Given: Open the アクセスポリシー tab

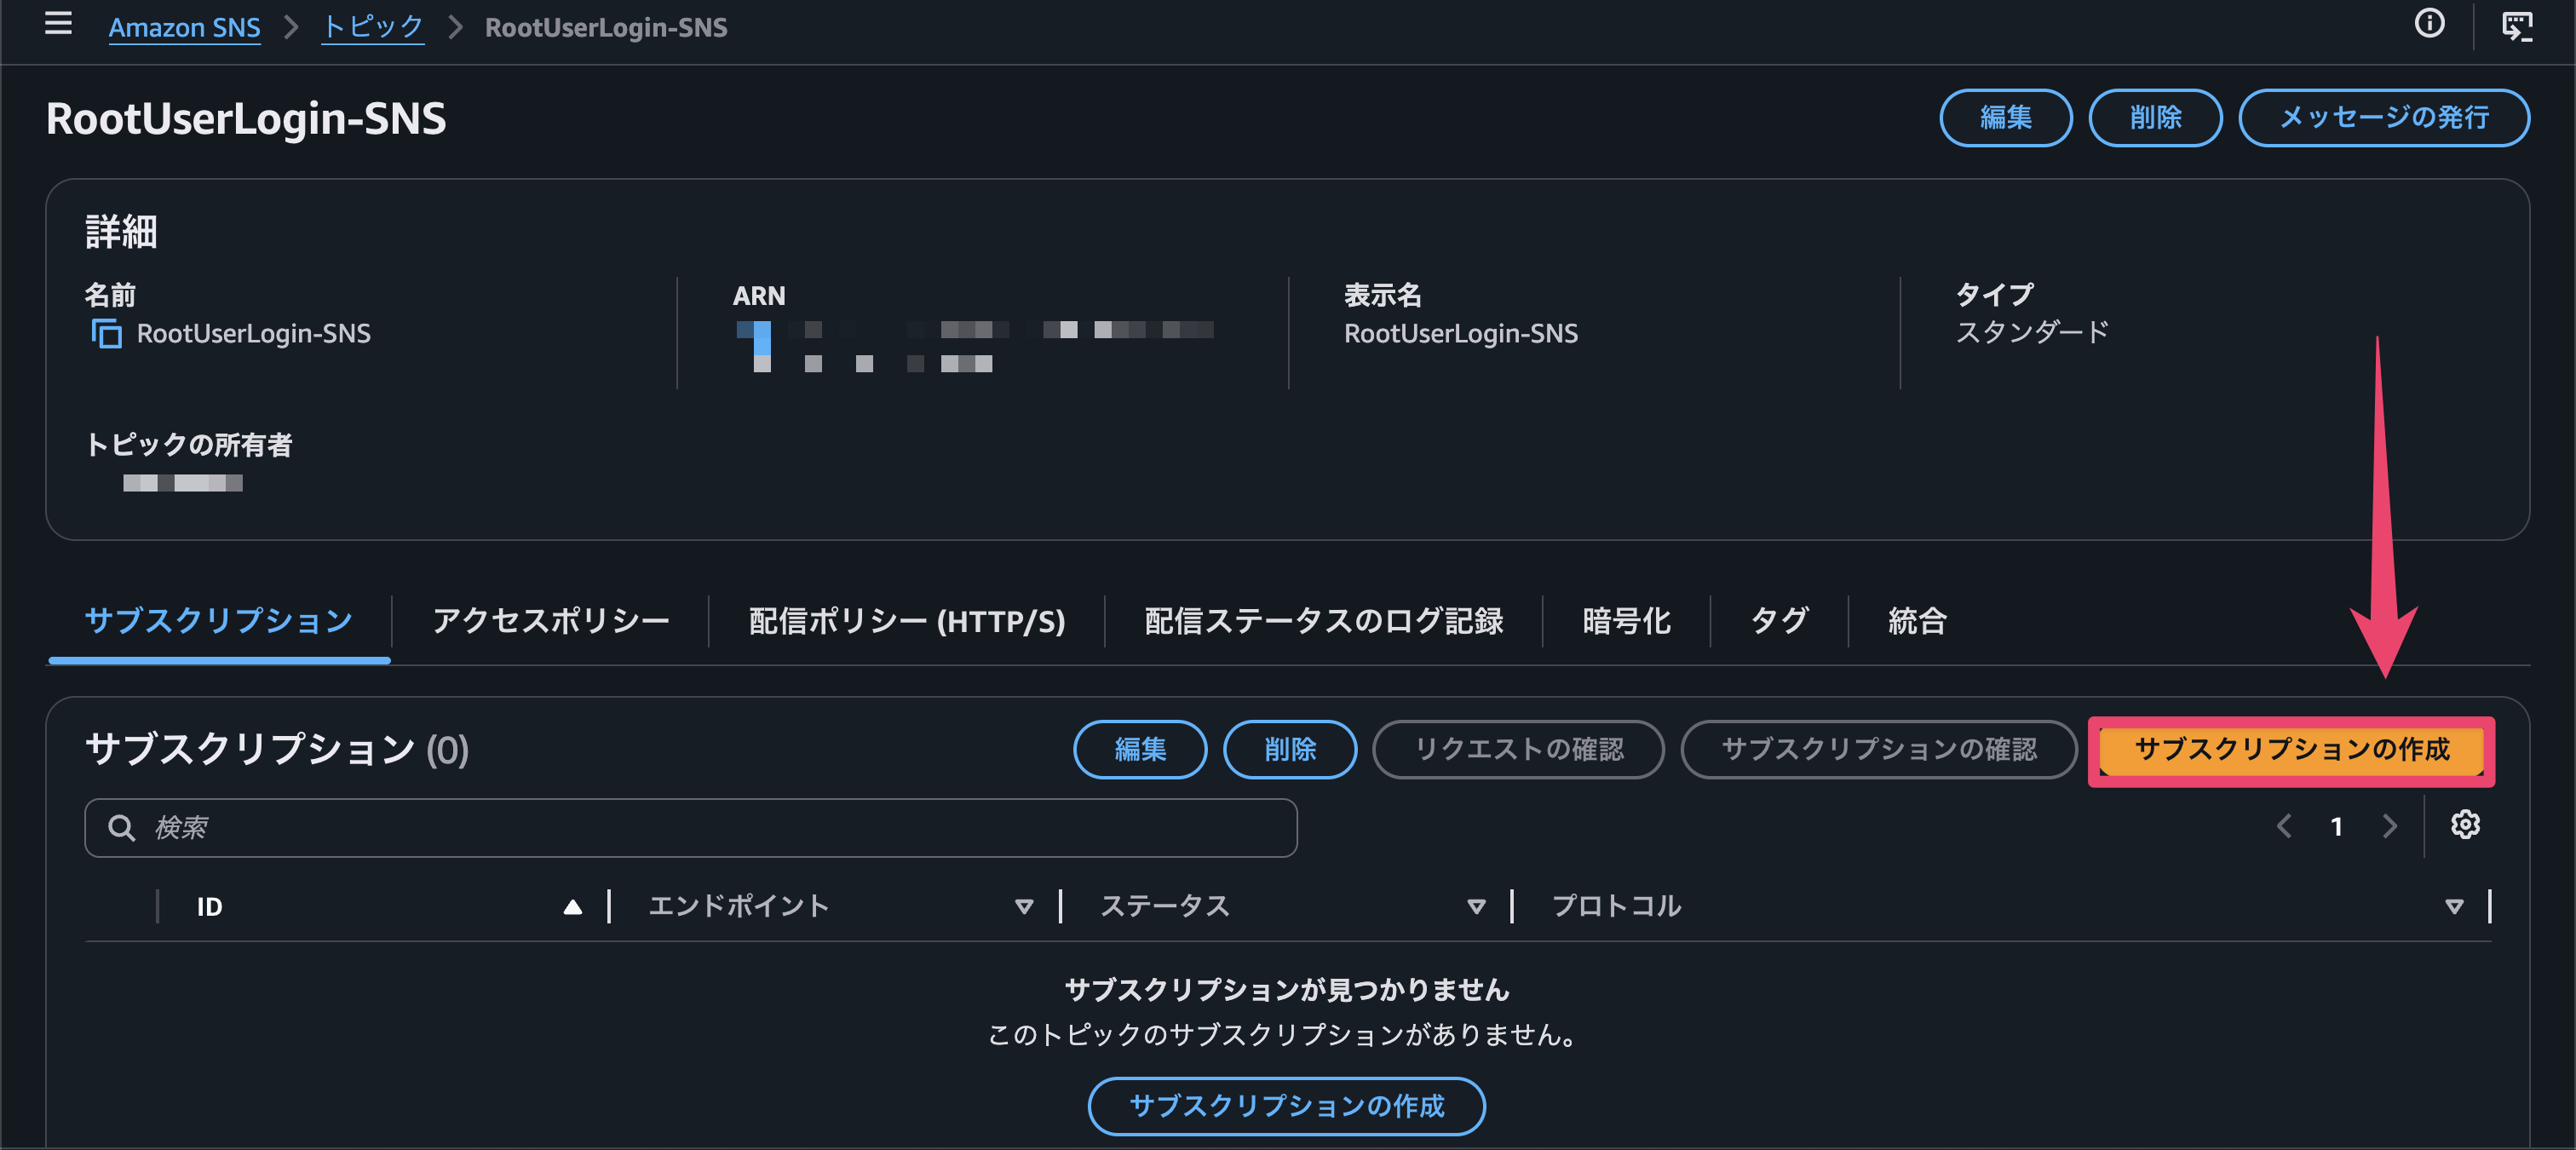Looking at the screenshot, I should [x=550, y=621].
